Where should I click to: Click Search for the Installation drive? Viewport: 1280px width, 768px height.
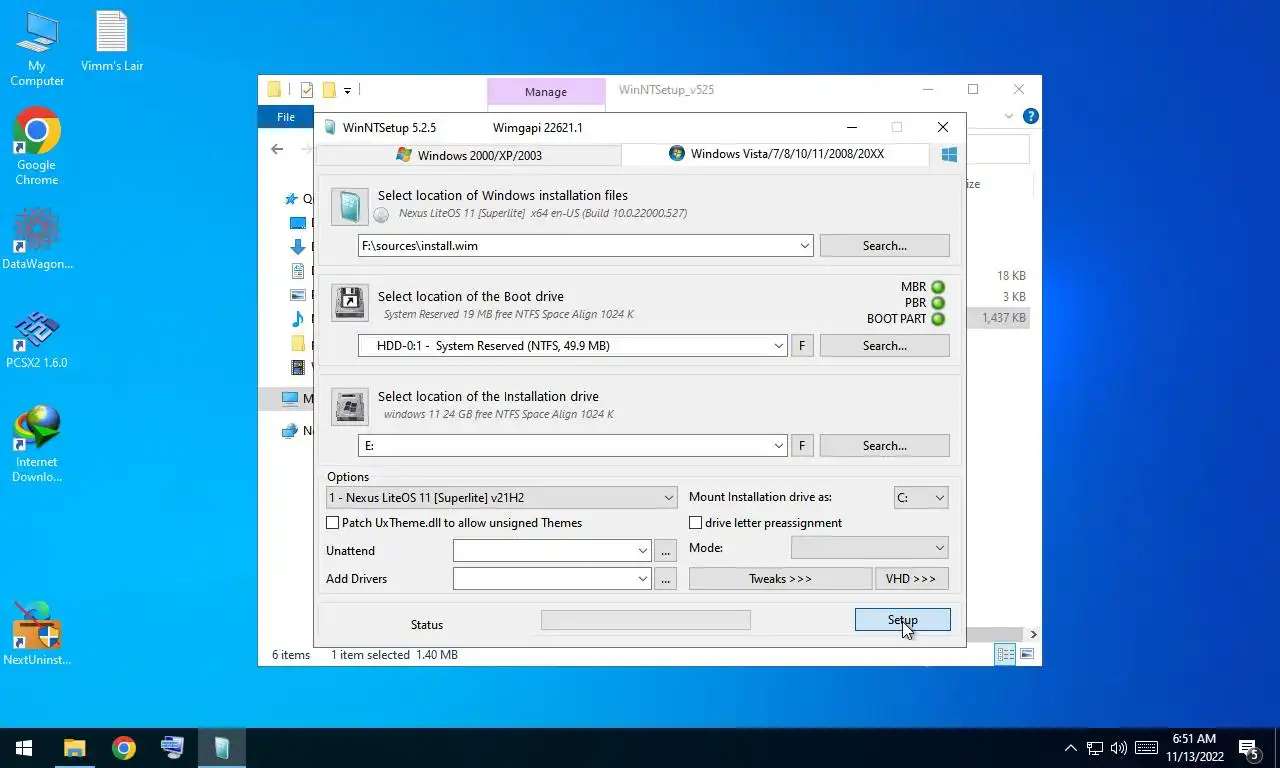tap(884, 446)
